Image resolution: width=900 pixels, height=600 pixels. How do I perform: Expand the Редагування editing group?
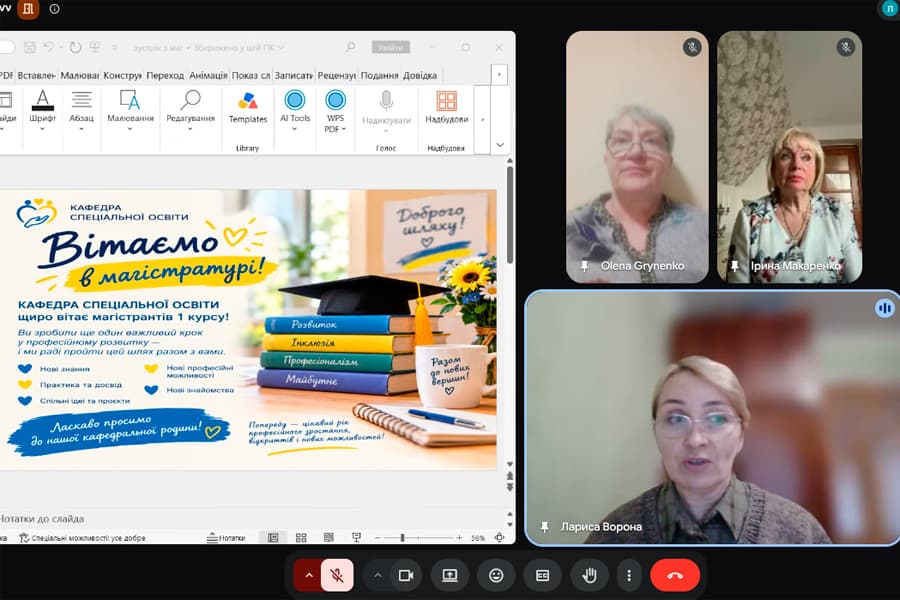[191, 110]
